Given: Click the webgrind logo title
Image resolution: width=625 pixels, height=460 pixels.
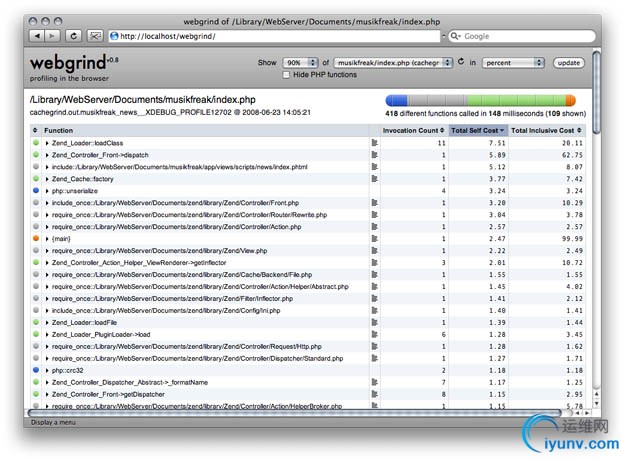Looking at the screenshot, I should click(x=69, y=63).
